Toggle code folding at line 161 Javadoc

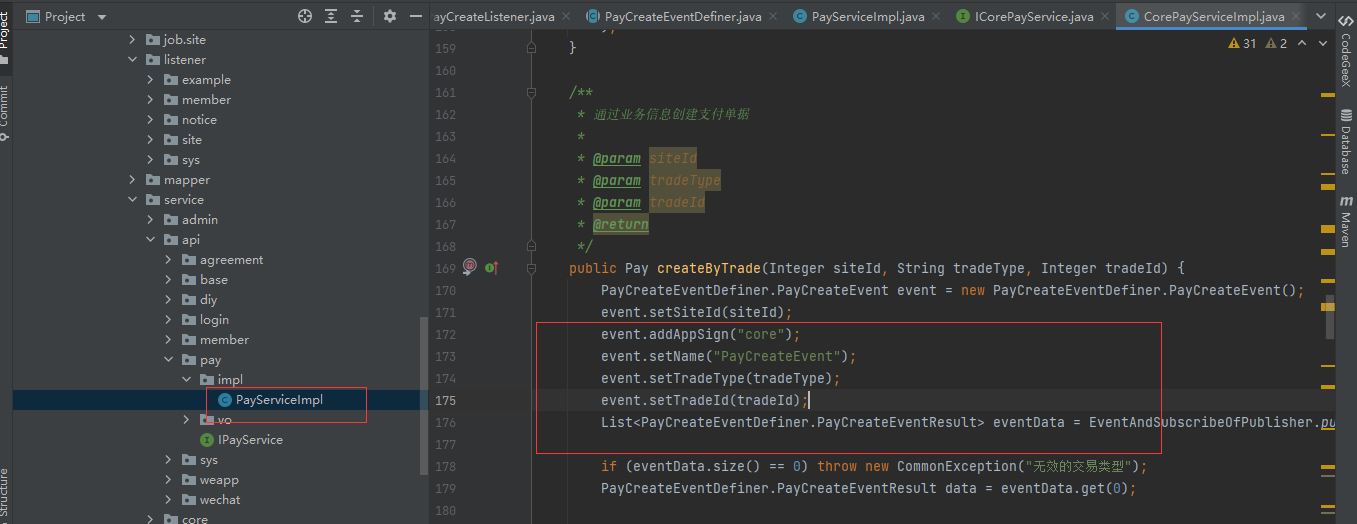coord(531,93)
